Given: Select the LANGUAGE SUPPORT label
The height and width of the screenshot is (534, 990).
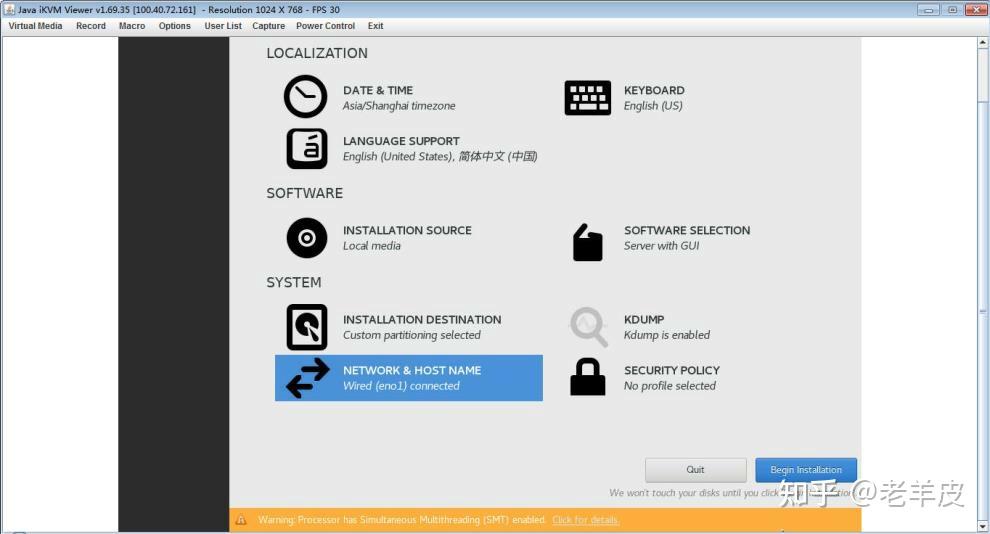Looking at the screenshot, I should point(402,141).
